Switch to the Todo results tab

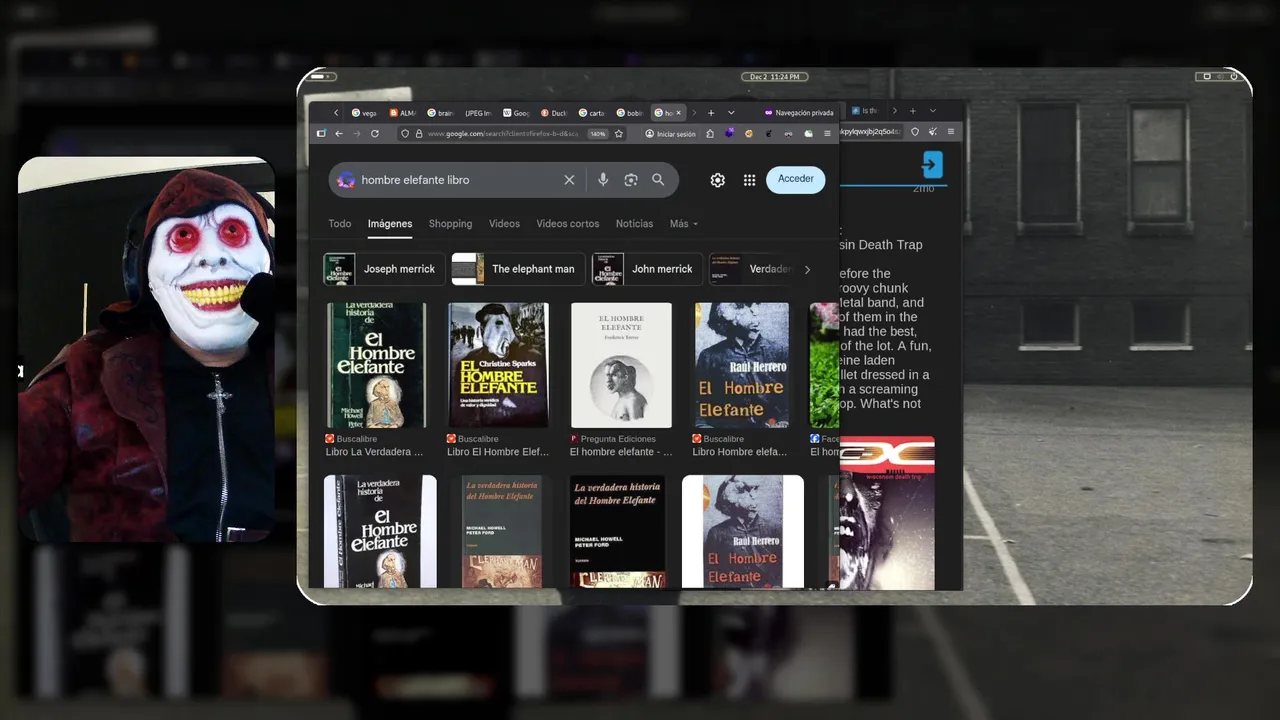point(340,224)
